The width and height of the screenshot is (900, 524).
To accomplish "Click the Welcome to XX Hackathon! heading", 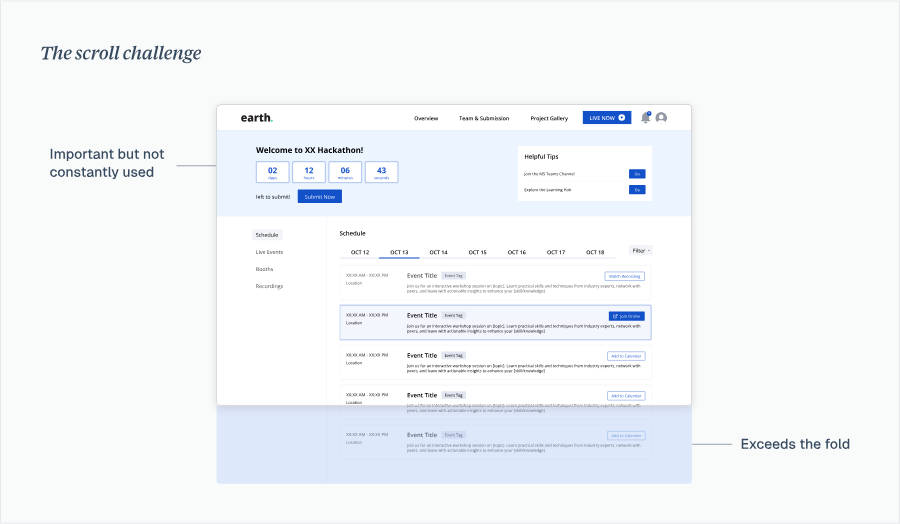I will tap(309, 150).
